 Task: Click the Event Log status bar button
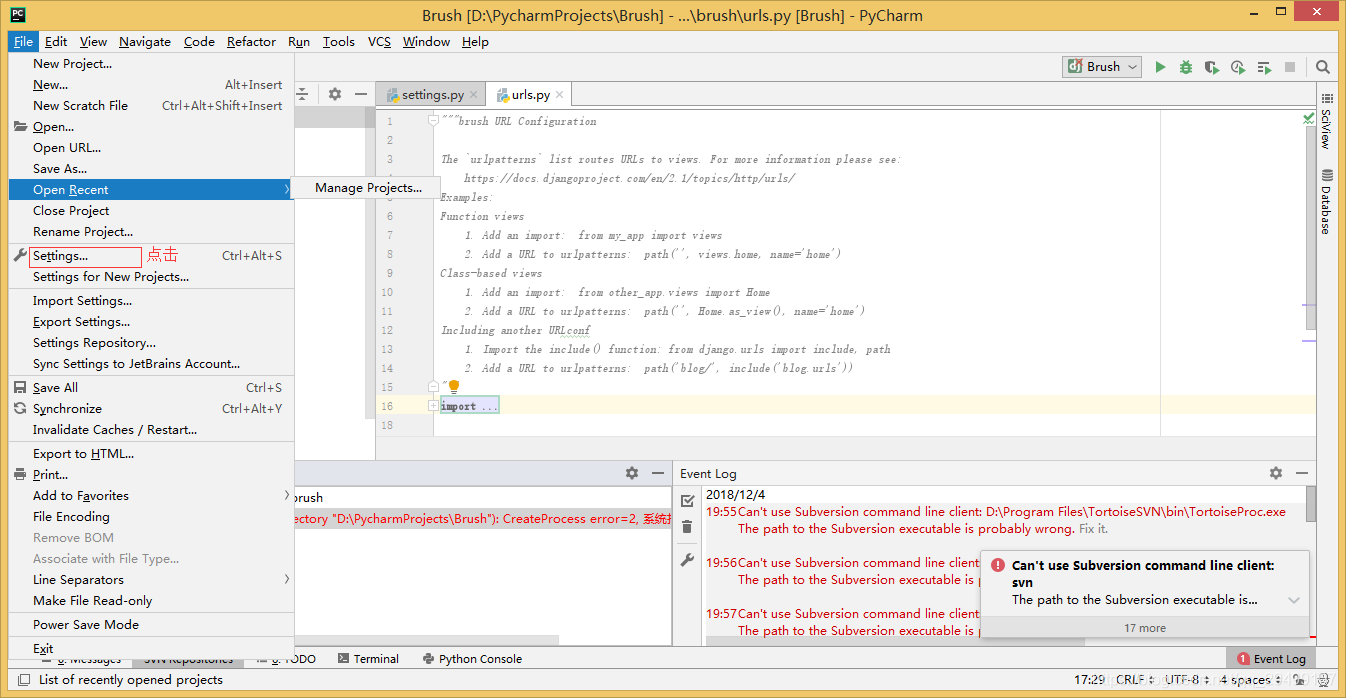pos(1270,659)
